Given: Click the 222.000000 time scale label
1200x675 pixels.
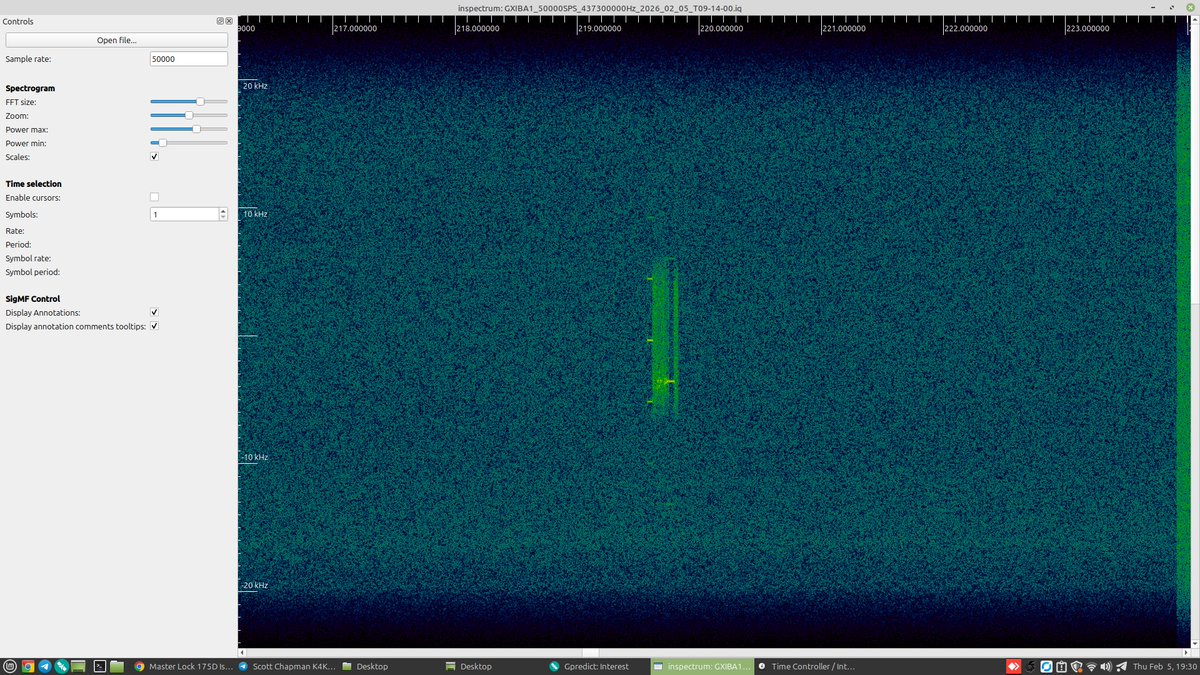Looking at the screenshot, I should (x=966, y=28).
